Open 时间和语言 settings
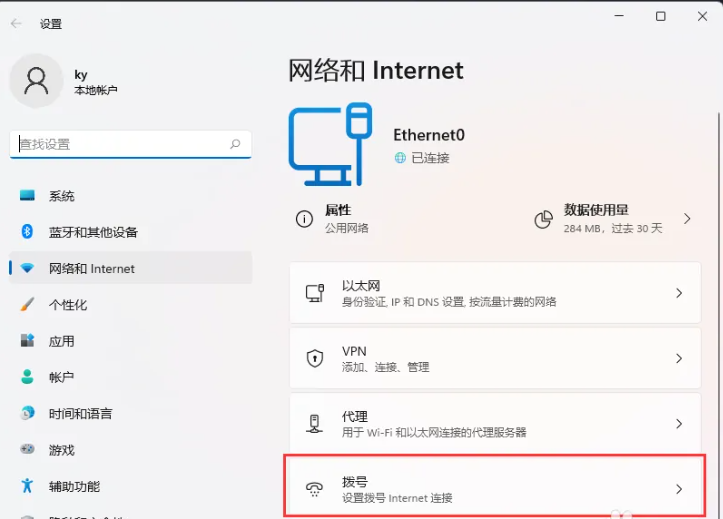 (x=130, y=413)
